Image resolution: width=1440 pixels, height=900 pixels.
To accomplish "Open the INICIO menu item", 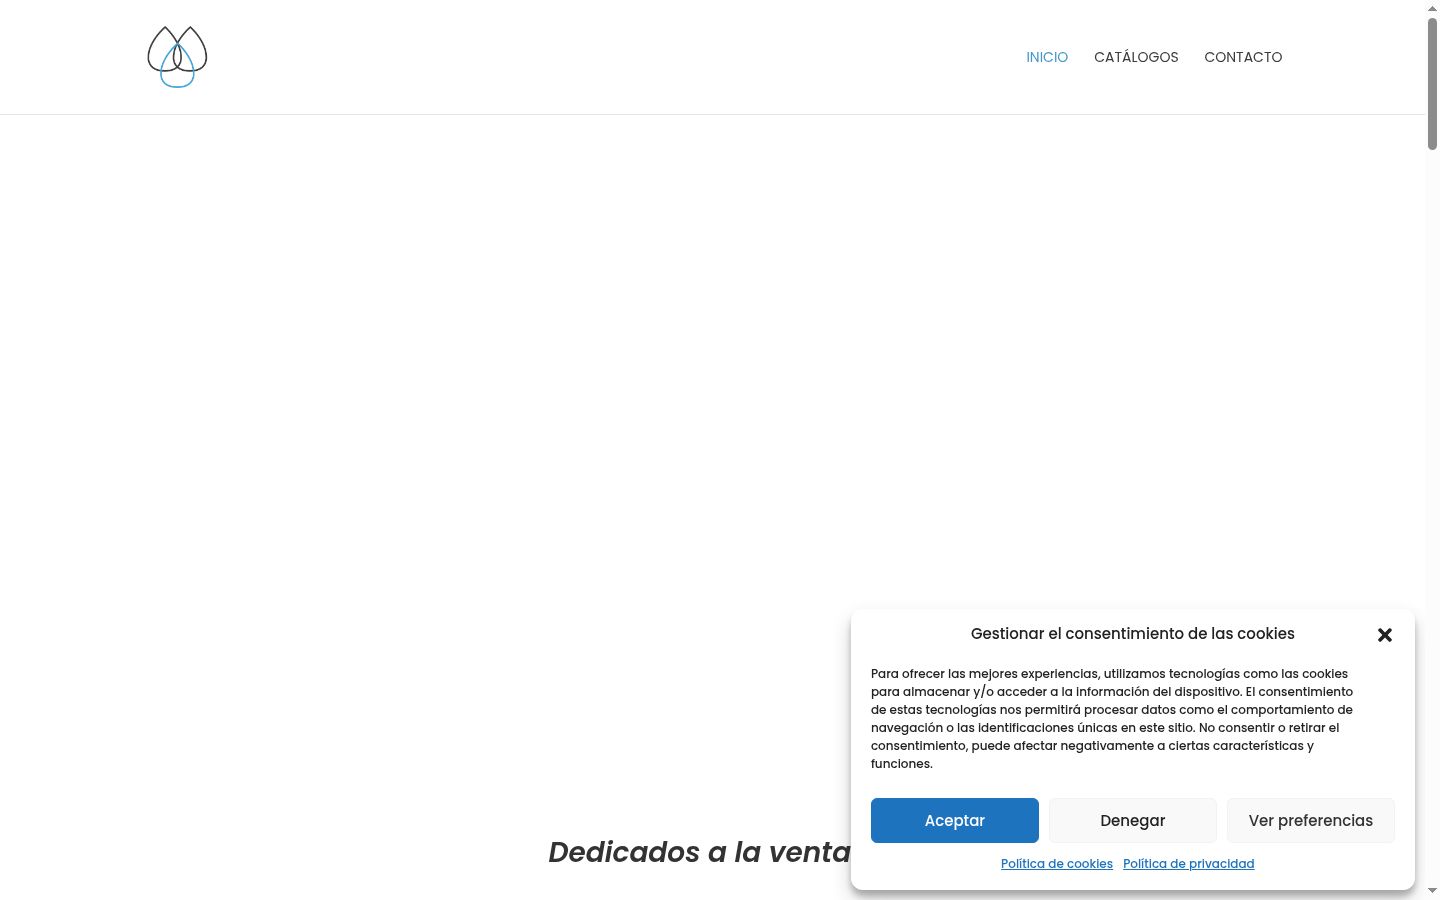I will 1047,57.
